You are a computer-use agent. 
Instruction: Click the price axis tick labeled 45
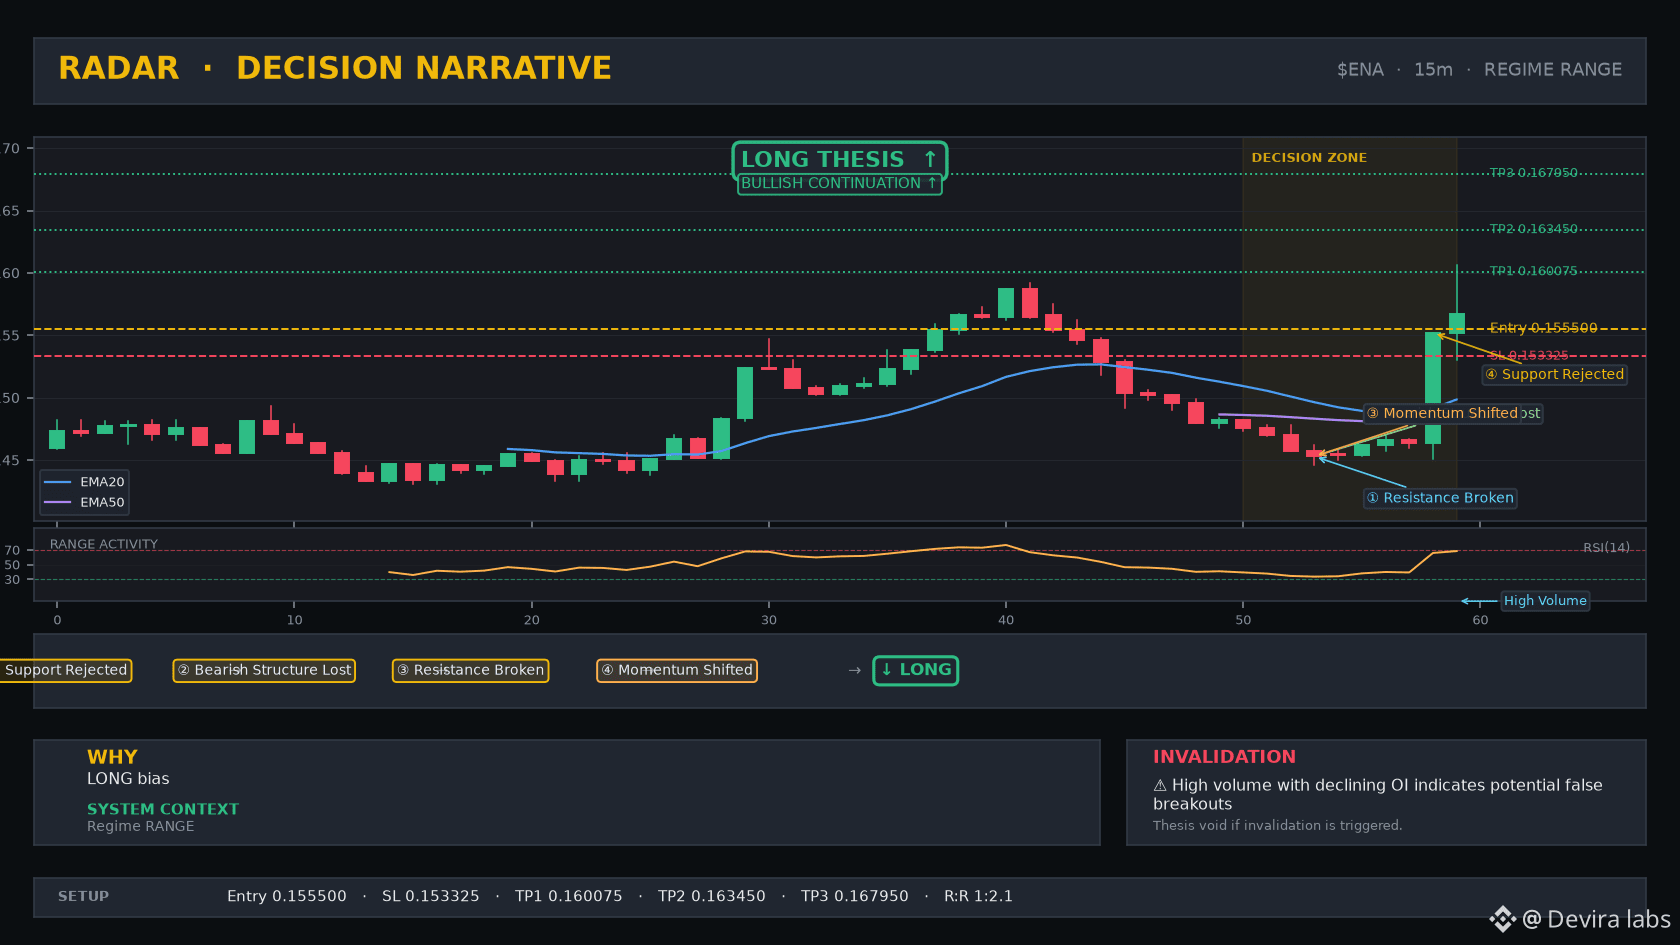tap(11, 460)
